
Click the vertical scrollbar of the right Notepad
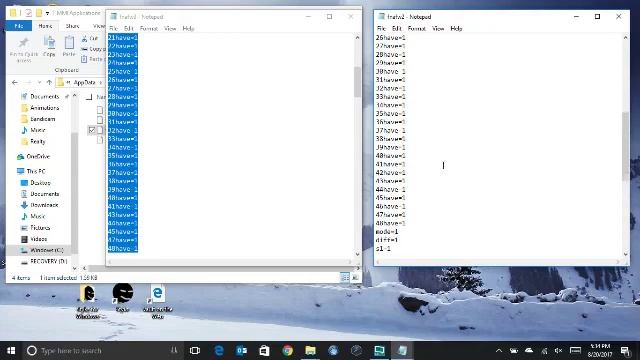pos(625,145)
